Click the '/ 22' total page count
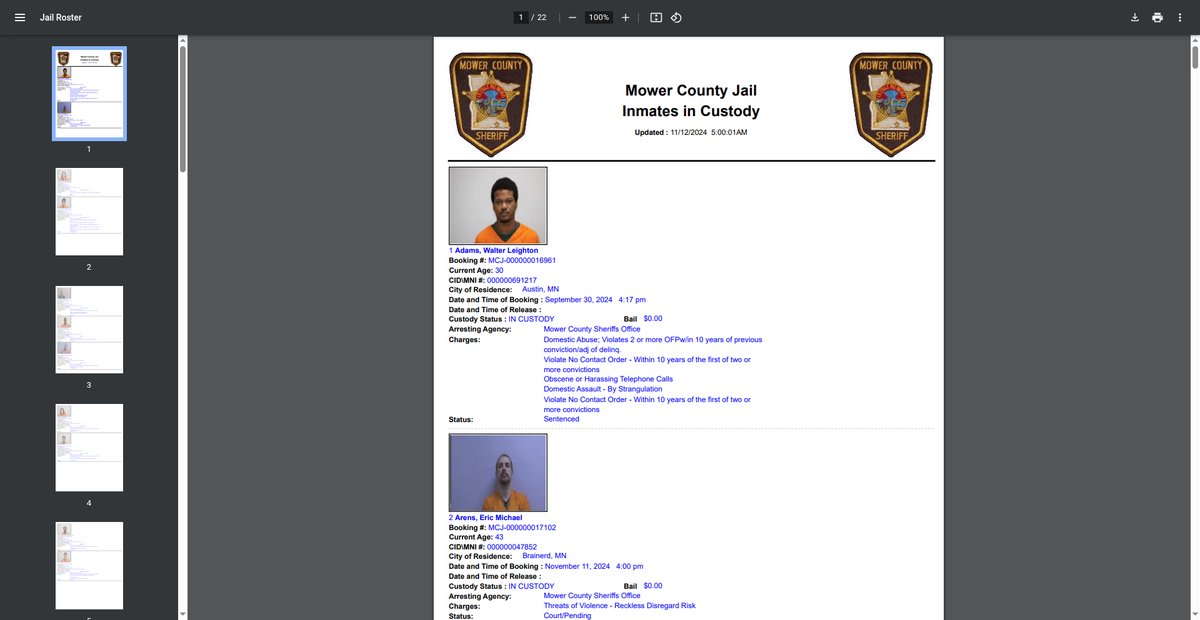The image size is (1200, 620). (x=539, y=18)
